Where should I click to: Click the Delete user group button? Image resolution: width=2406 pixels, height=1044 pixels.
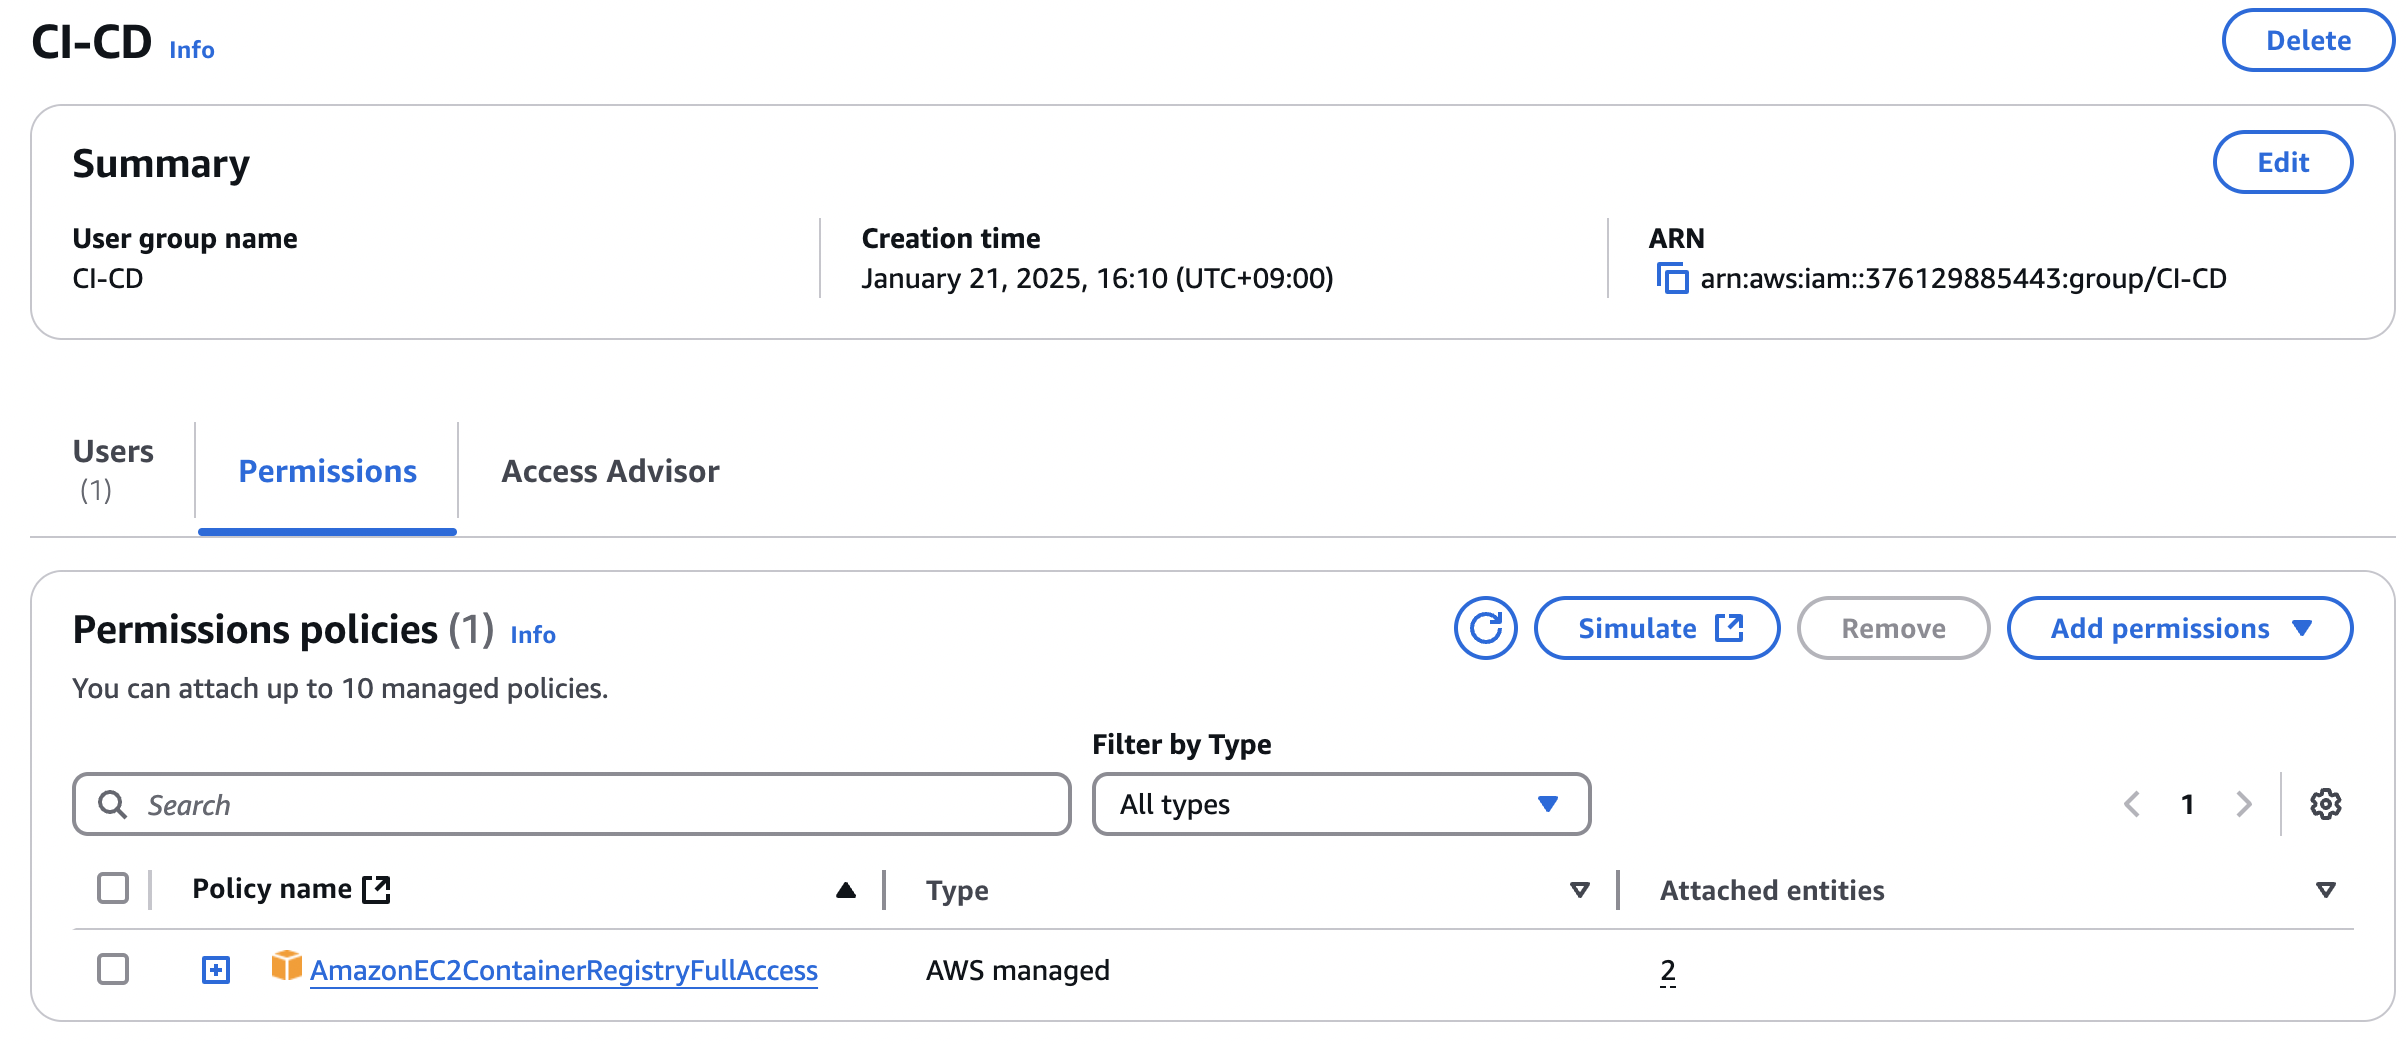point(2307,41)
